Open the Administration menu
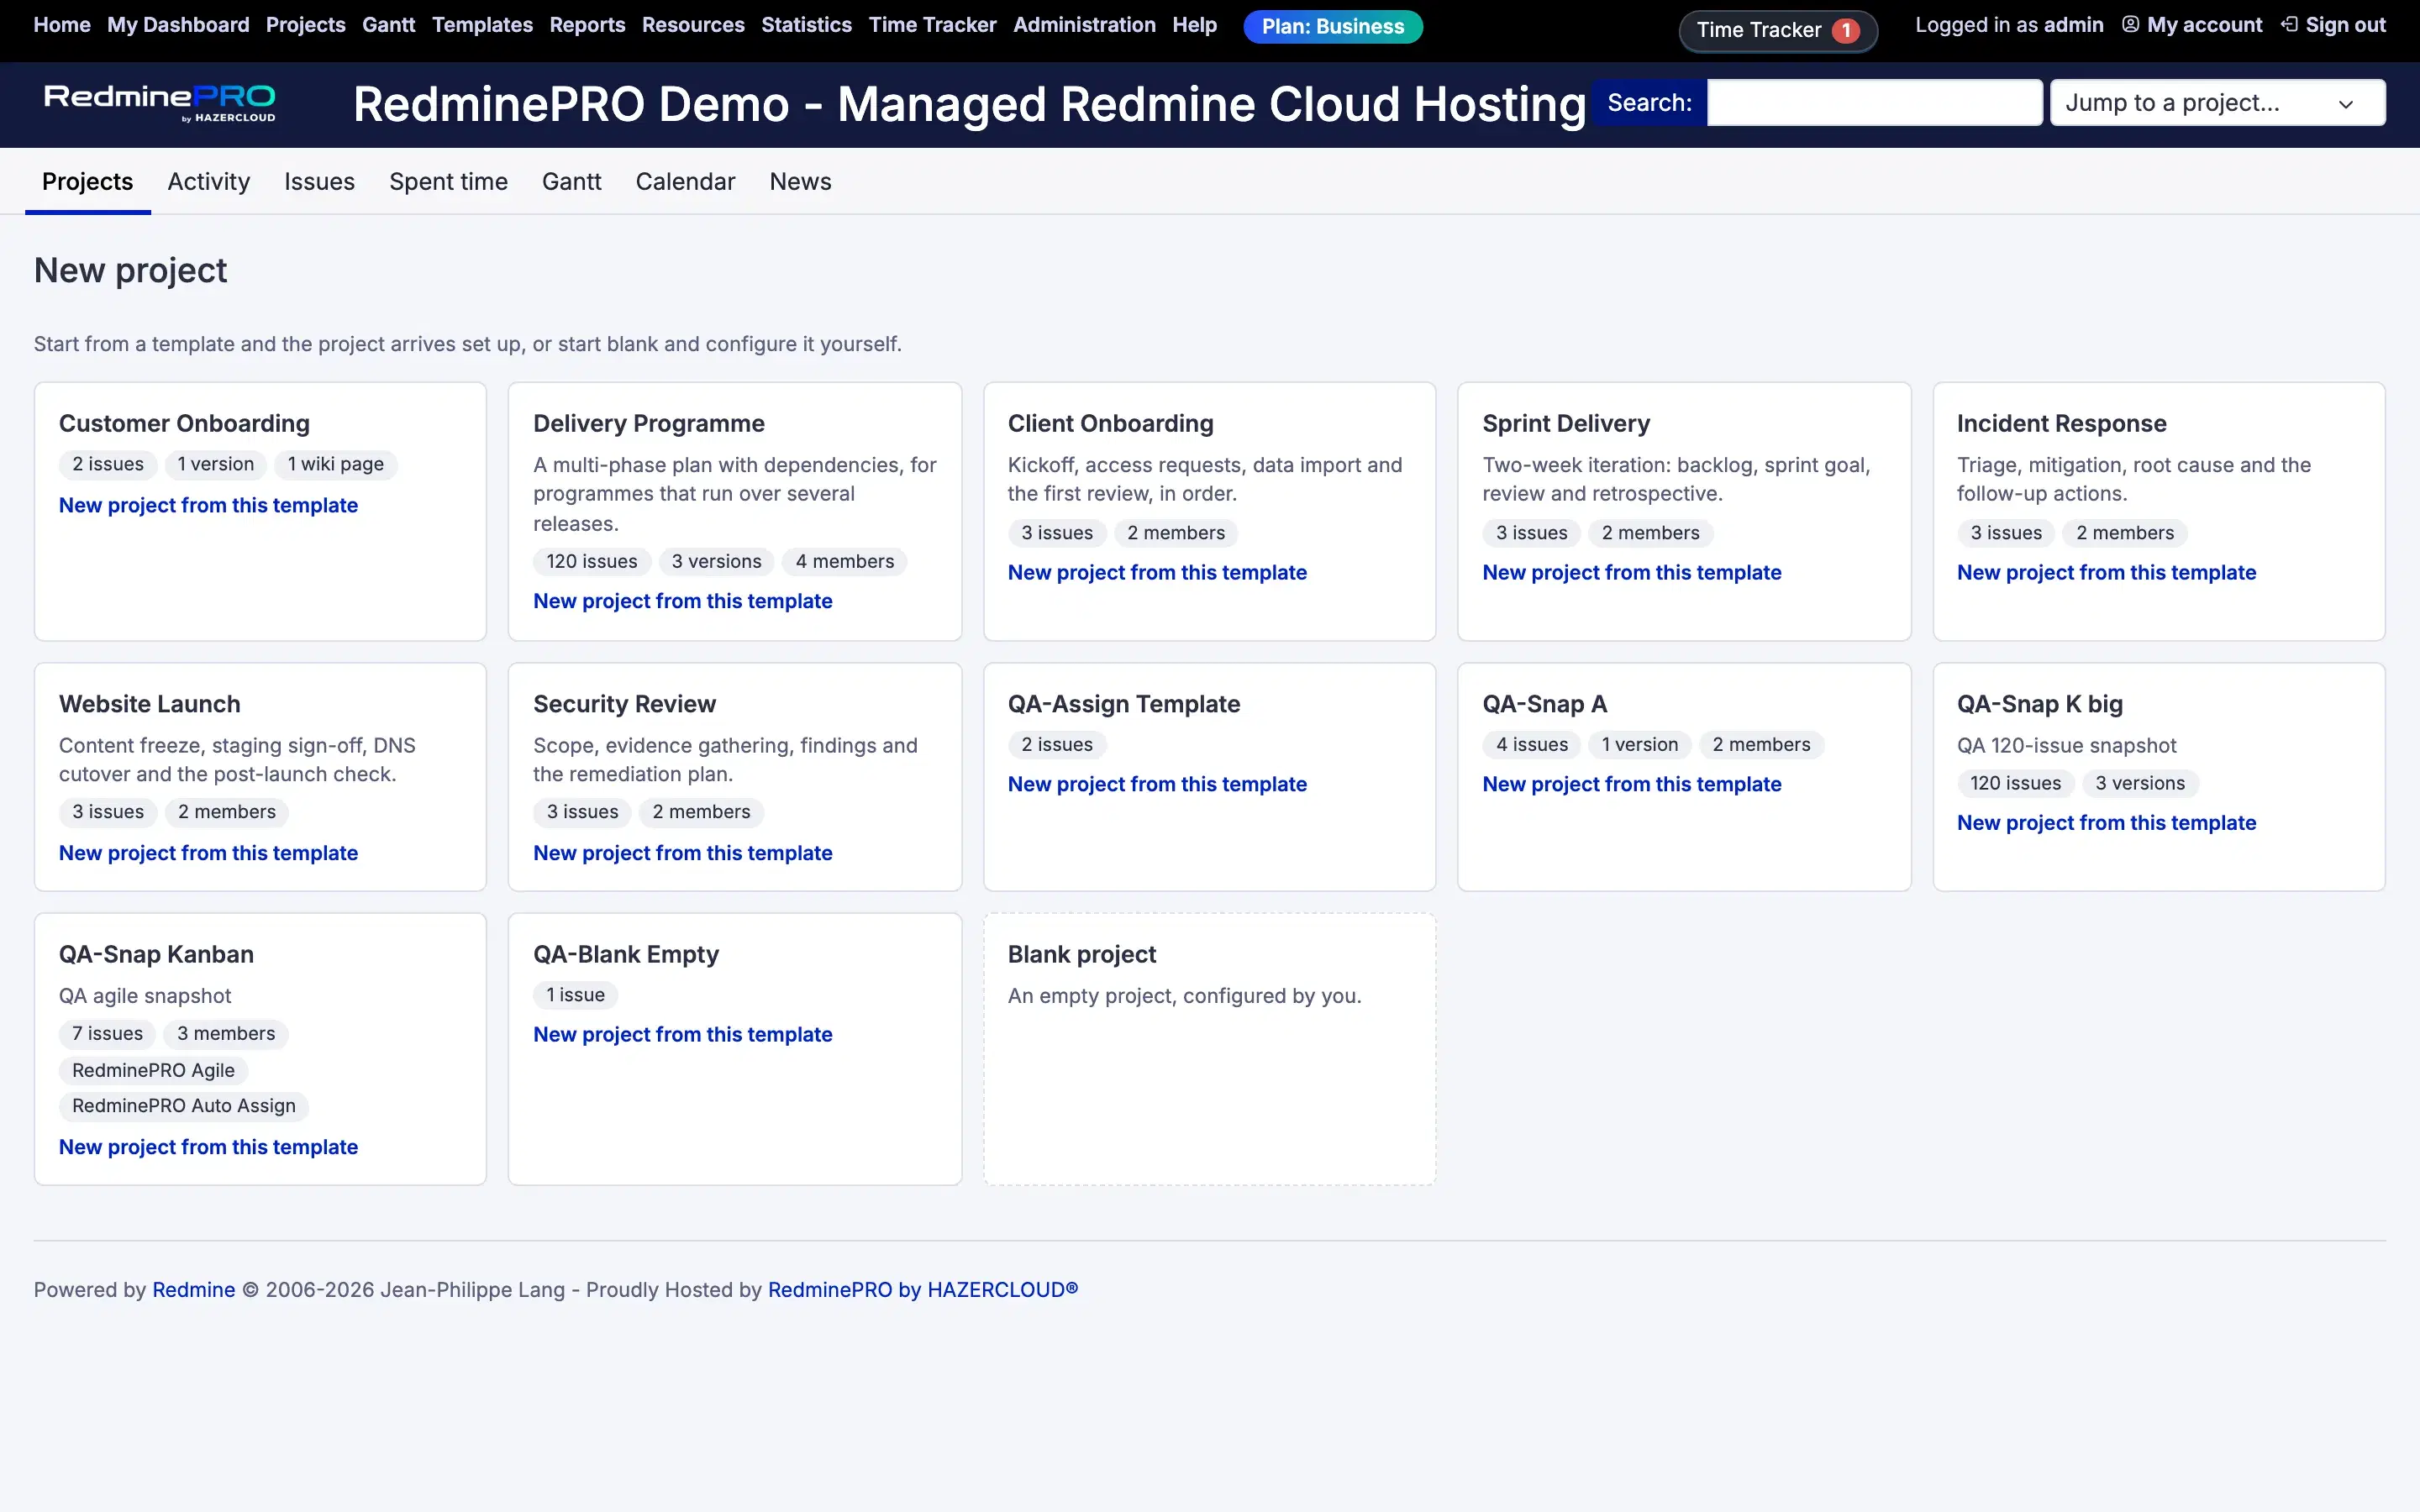The image size is (2420, 1512). 1084,25
